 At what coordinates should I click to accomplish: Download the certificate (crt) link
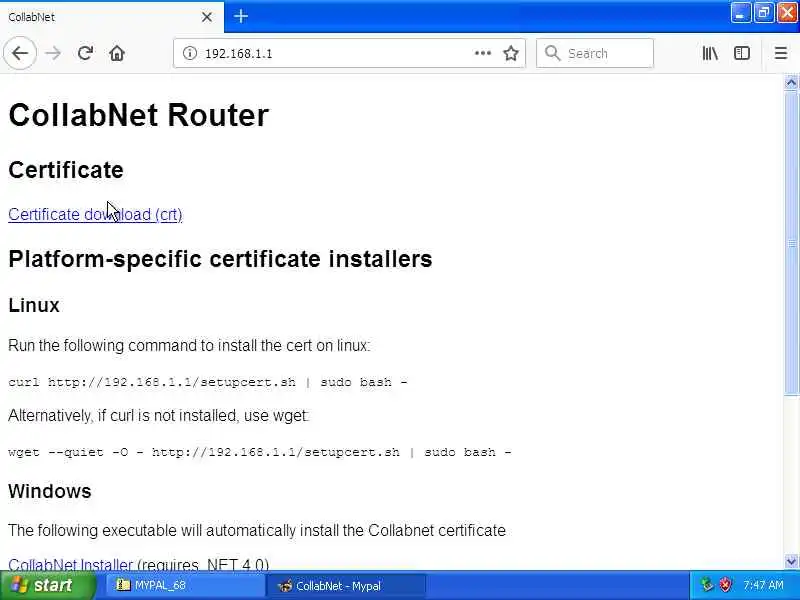click(x=95, y=214)
